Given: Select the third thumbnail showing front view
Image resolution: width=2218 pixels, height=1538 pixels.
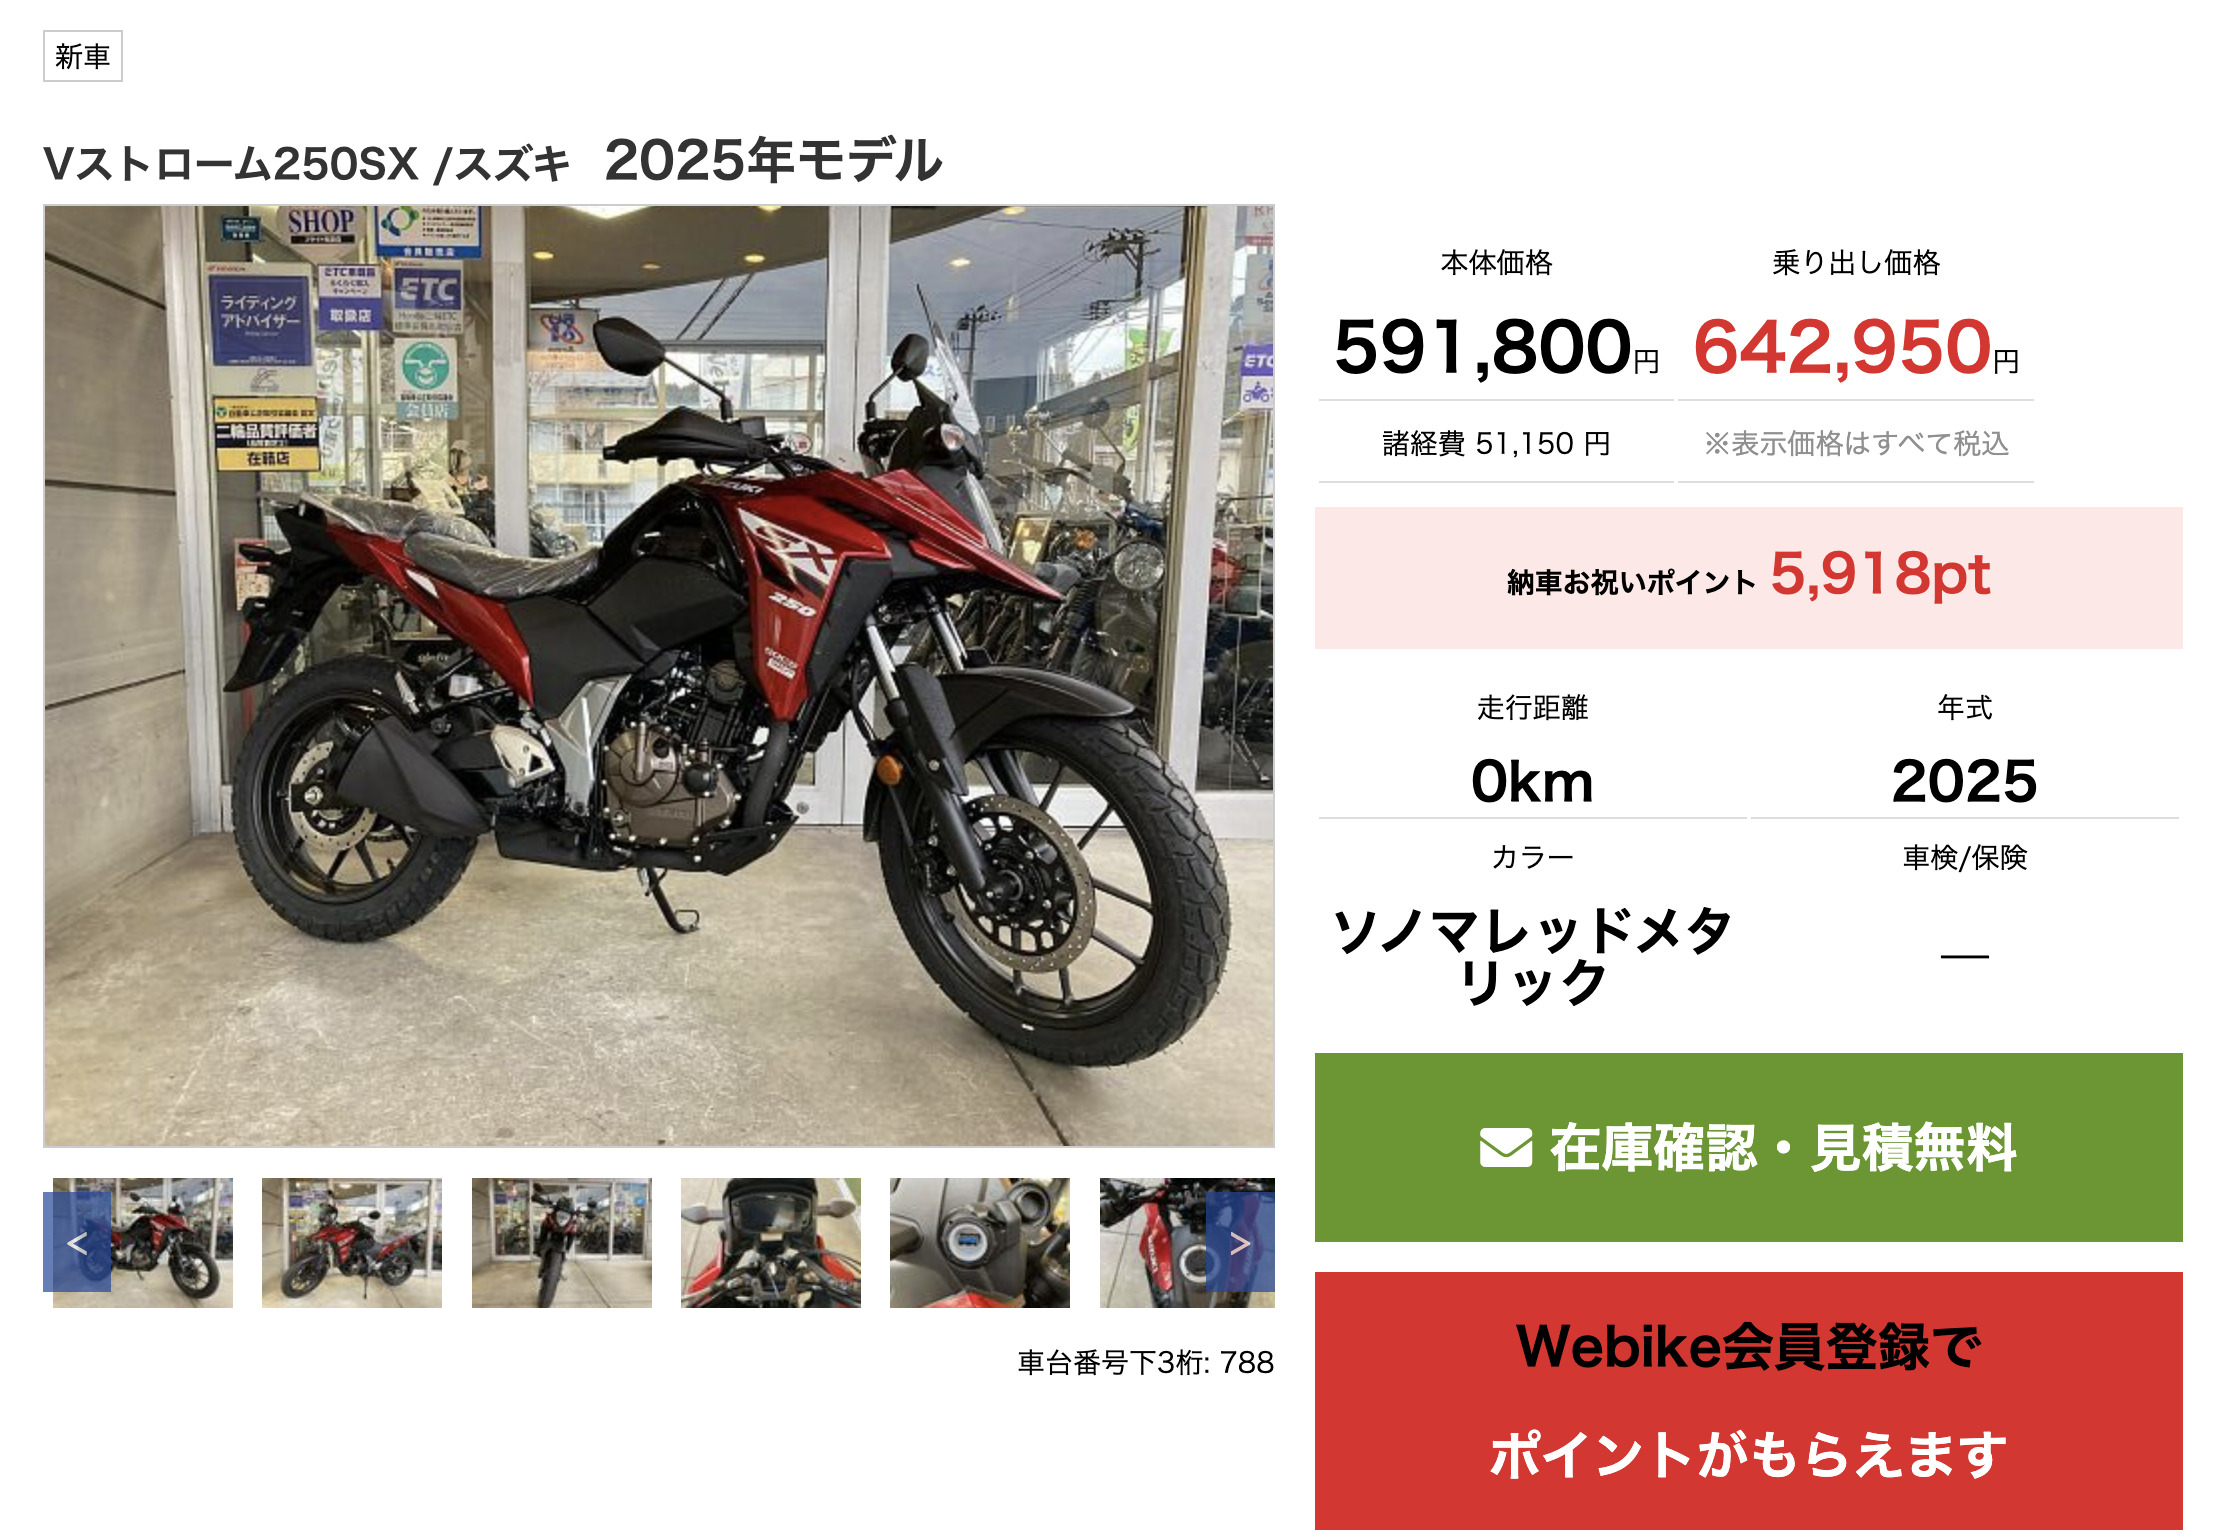Looking at the screenshot, I should point(562,1242).
